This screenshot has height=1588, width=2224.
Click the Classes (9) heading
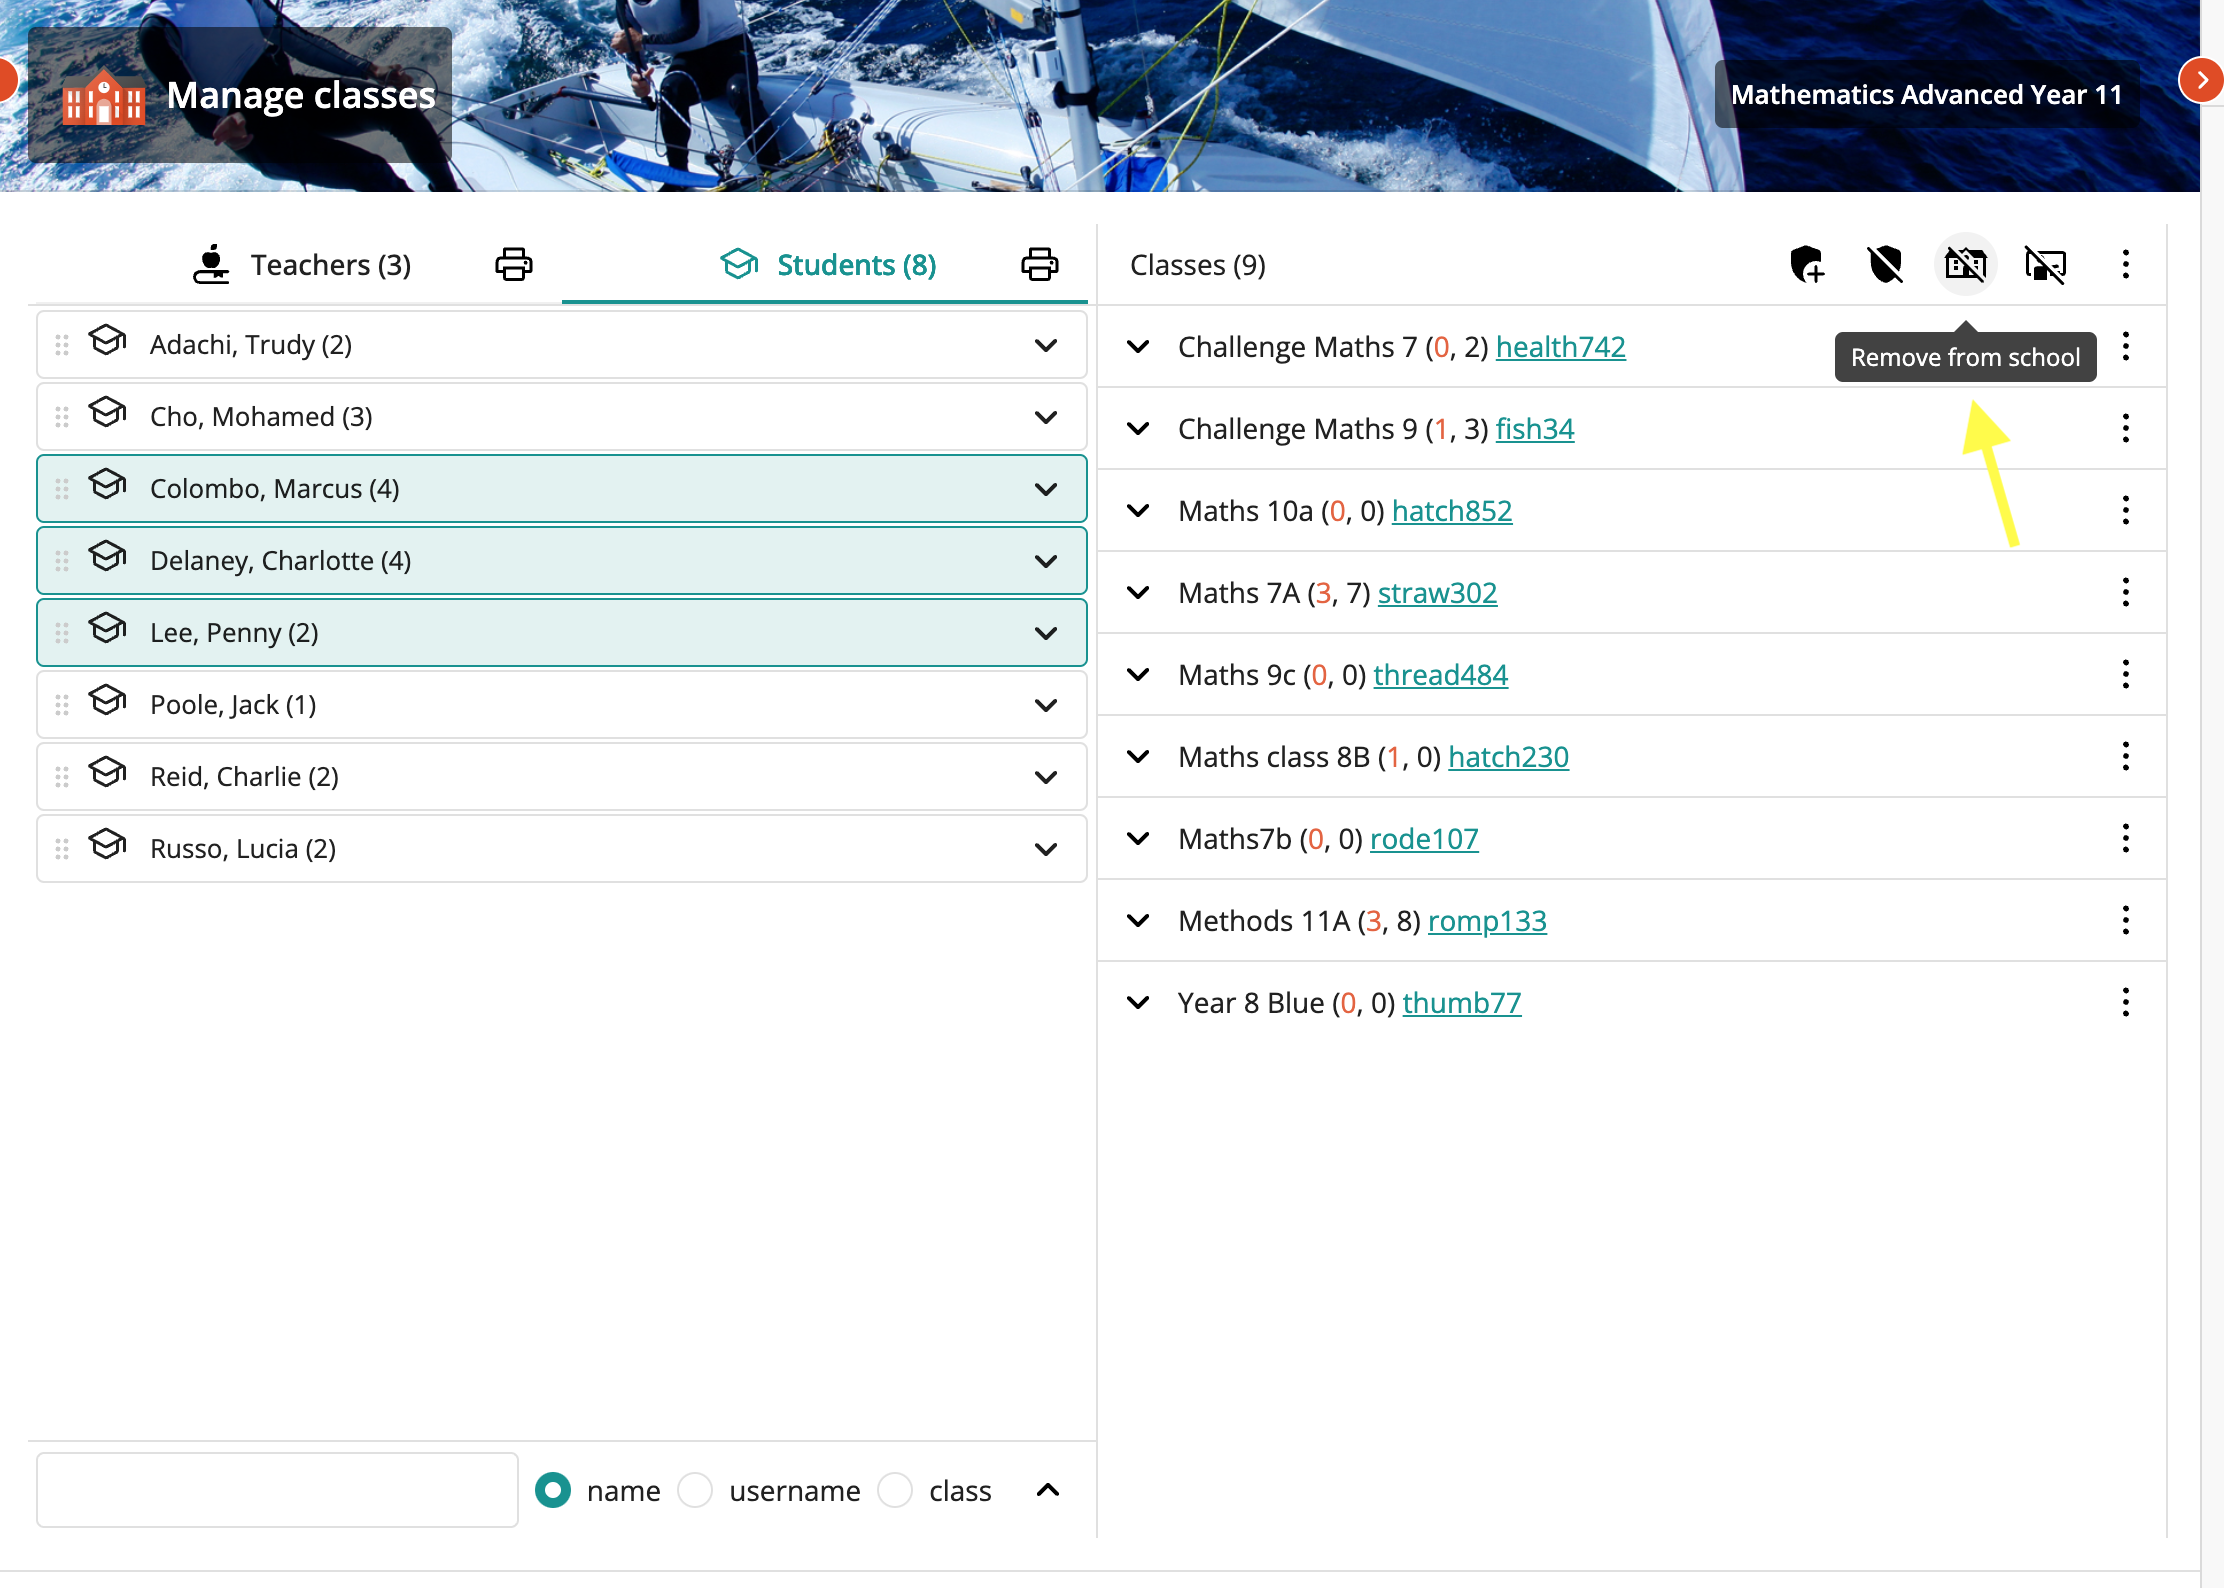point(1198,265)
